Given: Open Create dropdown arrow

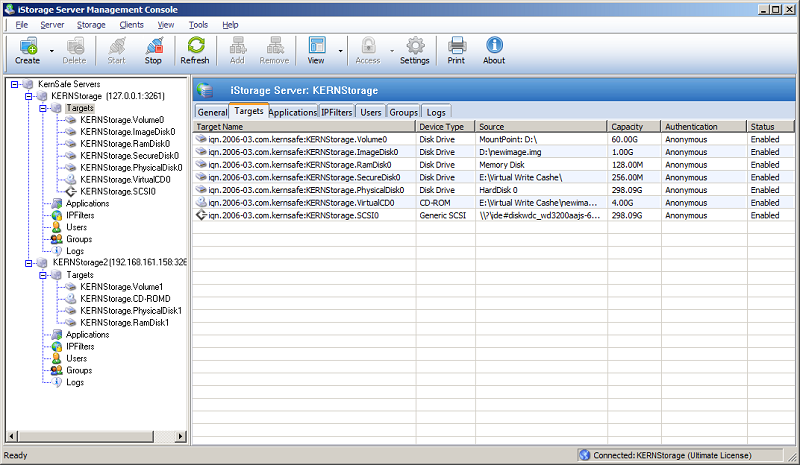Looking at the screenshot, I should [52, 51].
